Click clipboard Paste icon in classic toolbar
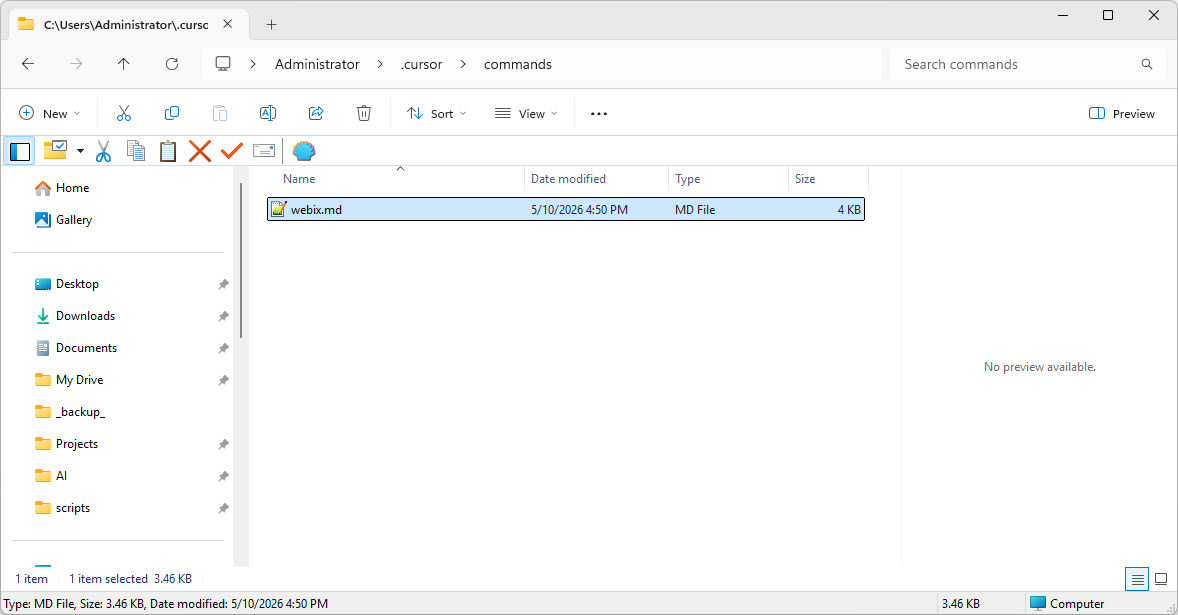 tap(168, 151)
